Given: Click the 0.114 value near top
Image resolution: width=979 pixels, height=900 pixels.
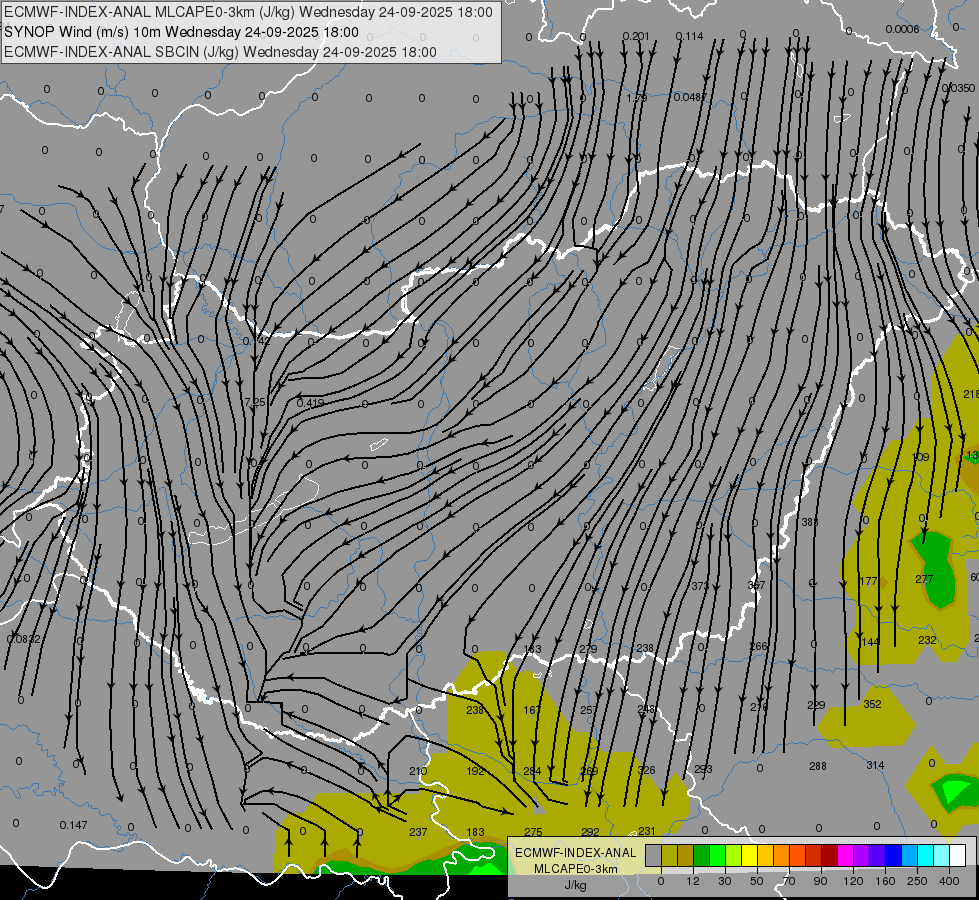Looking at the screenshot, I should coord(689,36).
